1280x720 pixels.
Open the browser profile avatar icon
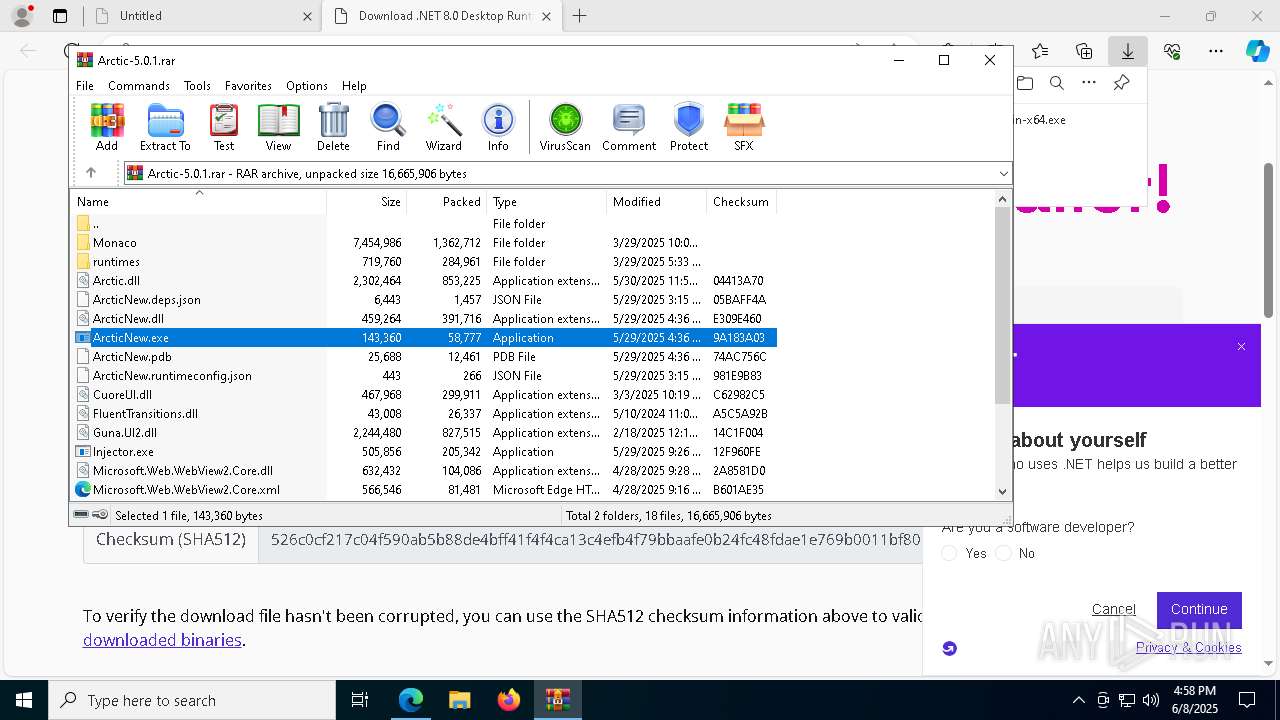click(x=22, y=15)
